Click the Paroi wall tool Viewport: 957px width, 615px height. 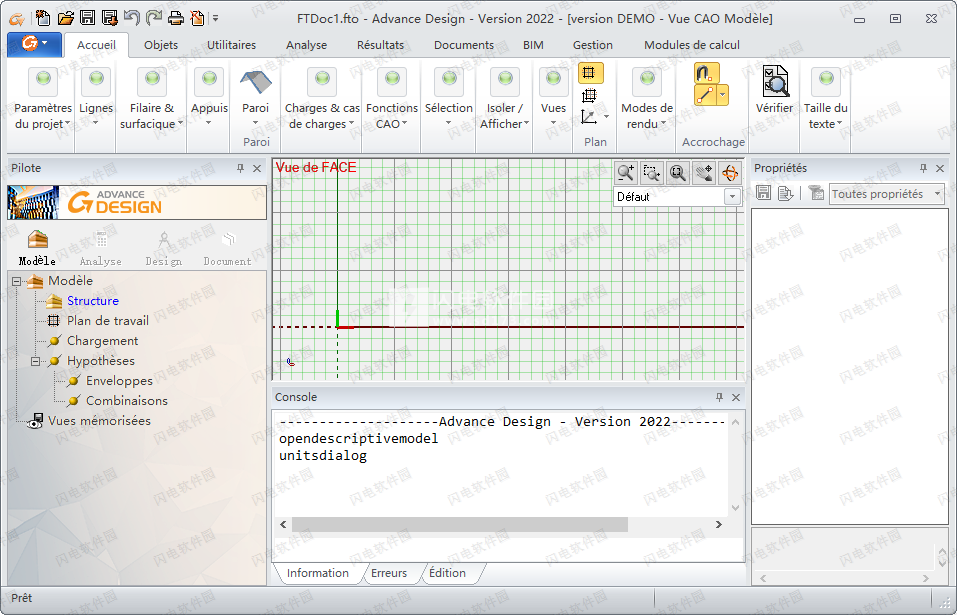click(256, 84)
